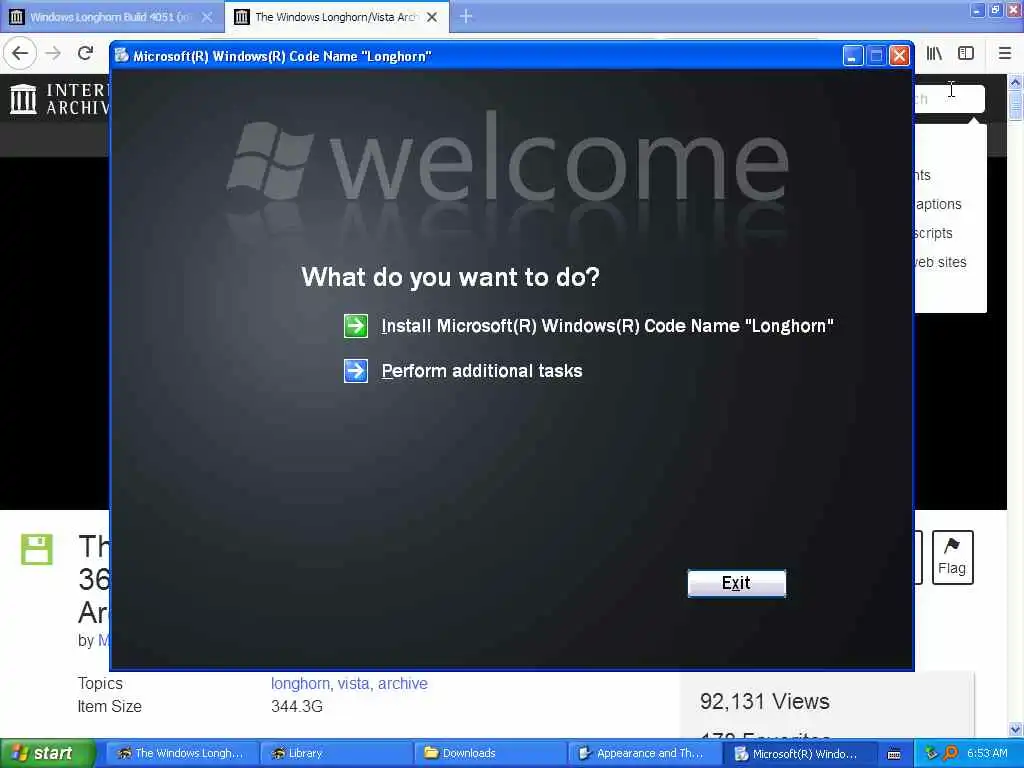Click the web sites option in search dropdown
This screenshot has height=768, width=1024.
pyautogui.click(x=940, y=263)
